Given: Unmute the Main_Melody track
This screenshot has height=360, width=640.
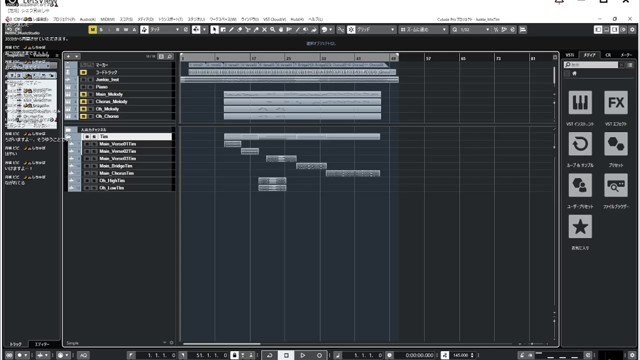Looking at the screenshot, I should pos(83,94).
